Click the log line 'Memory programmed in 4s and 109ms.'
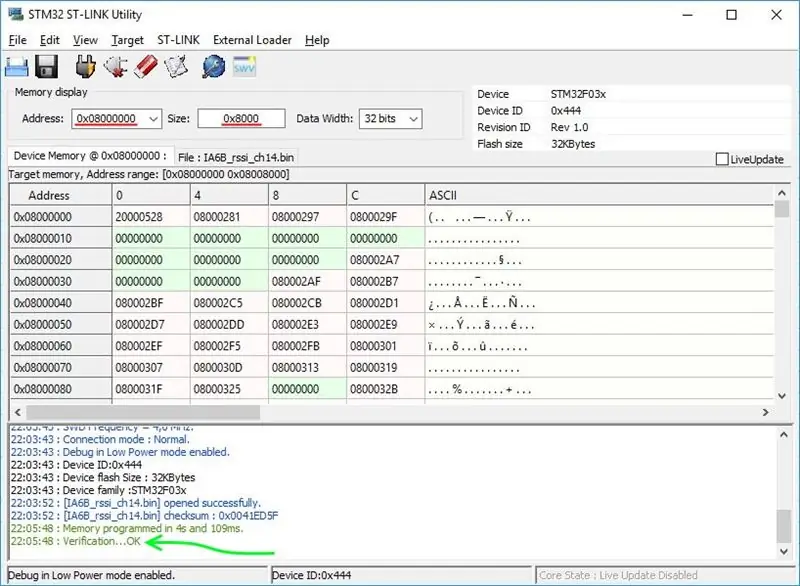Image resolution: width=800 pixels, height=586 pixels. click(x=127, y=528)
